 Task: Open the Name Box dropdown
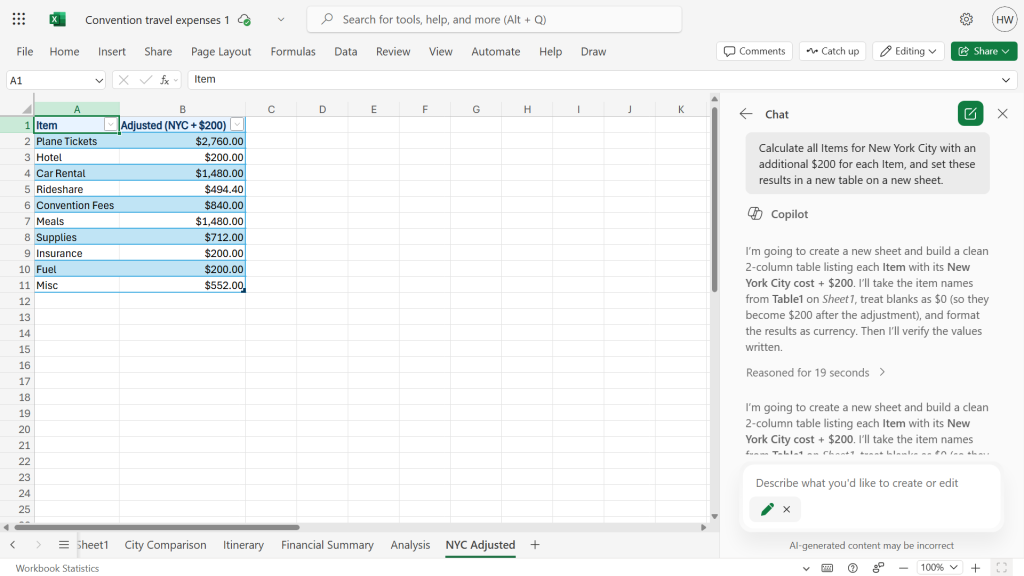click(100, 79)
